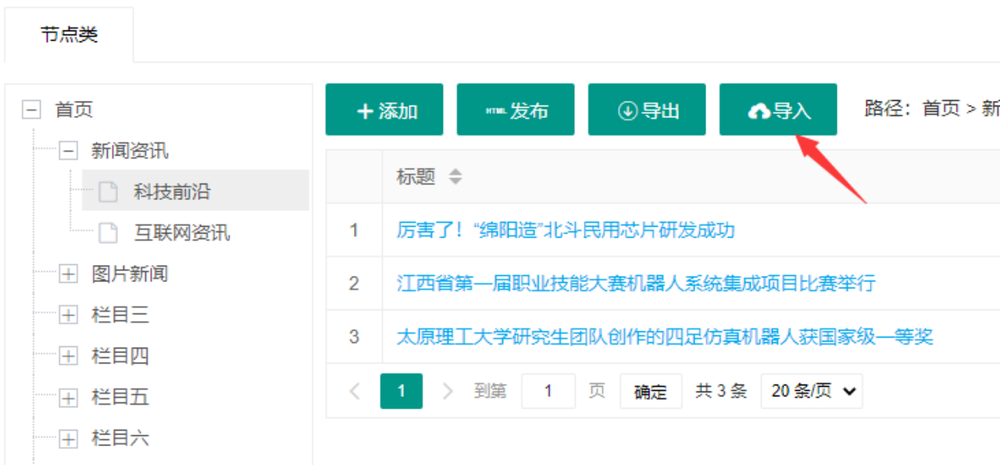Open the 绵阳造北斗民用芯片 article link
The image size is (1000, 465).
(x=565, y=230)
